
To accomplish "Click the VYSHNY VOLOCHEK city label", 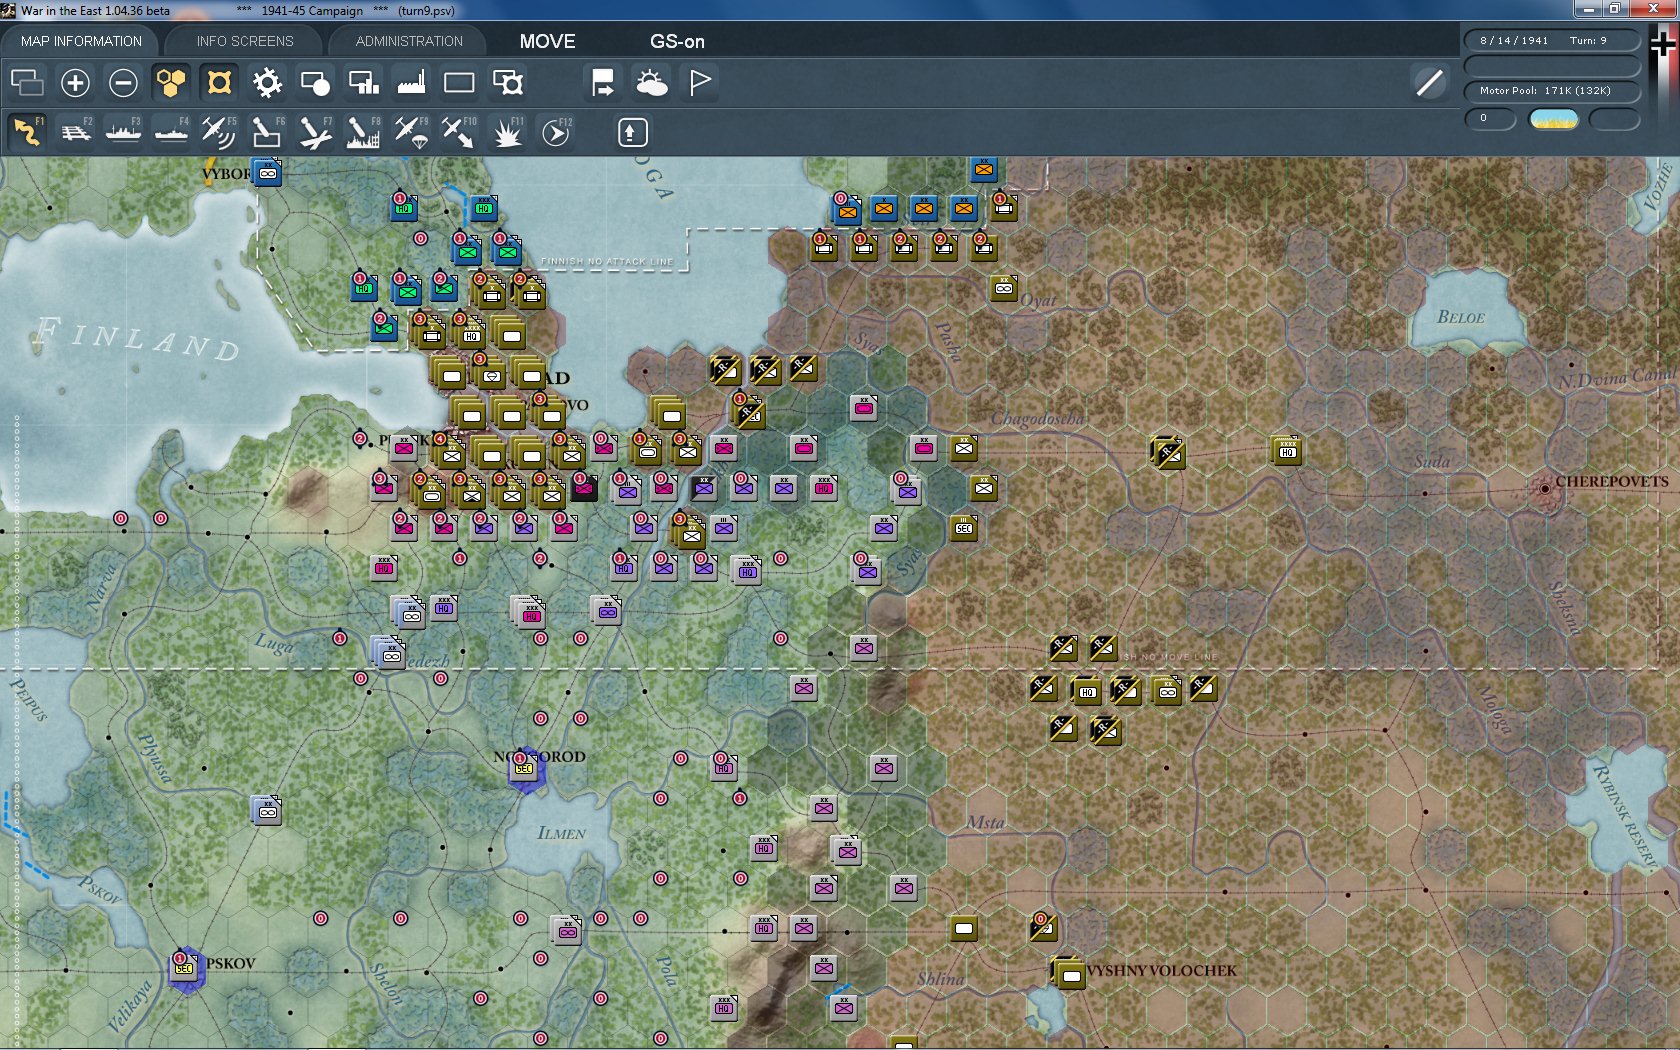I will coord(1162,970).
